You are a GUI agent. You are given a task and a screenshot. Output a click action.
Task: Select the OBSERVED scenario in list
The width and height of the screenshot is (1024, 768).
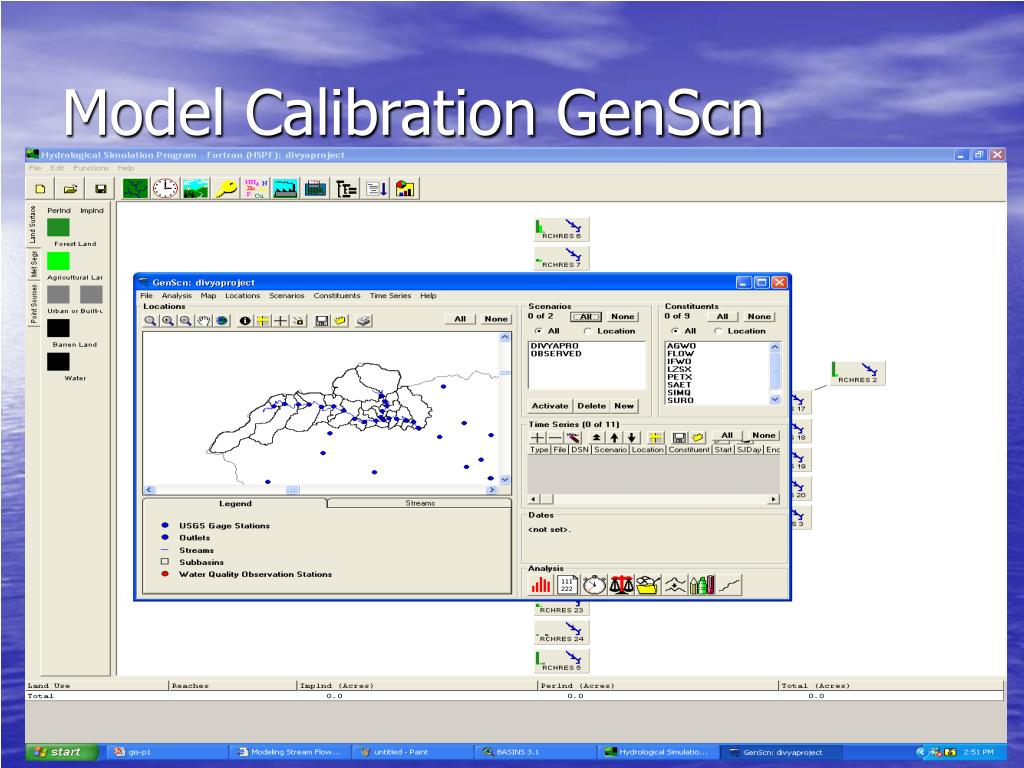[556, 354]
